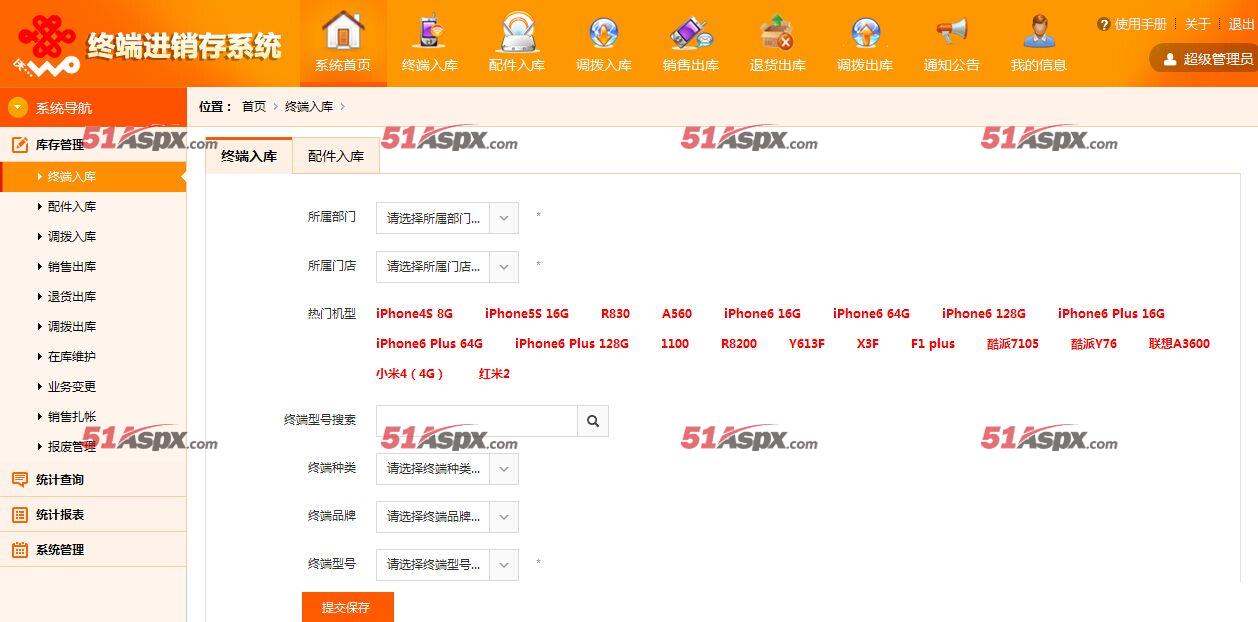This screenshot has width=1258, height=622.
Task: Collapse the 系统导航 arrow icon
Action: 17,107
